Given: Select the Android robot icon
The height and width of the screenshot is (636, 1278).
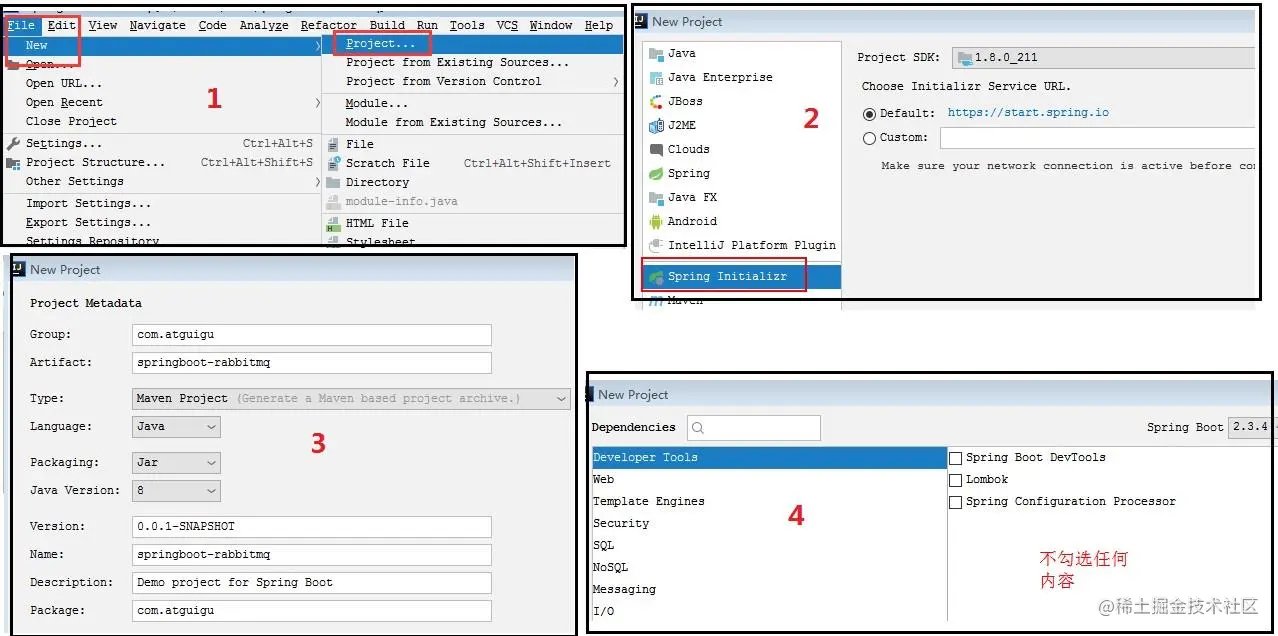Looking at the screenshot, I should [656, 221].
